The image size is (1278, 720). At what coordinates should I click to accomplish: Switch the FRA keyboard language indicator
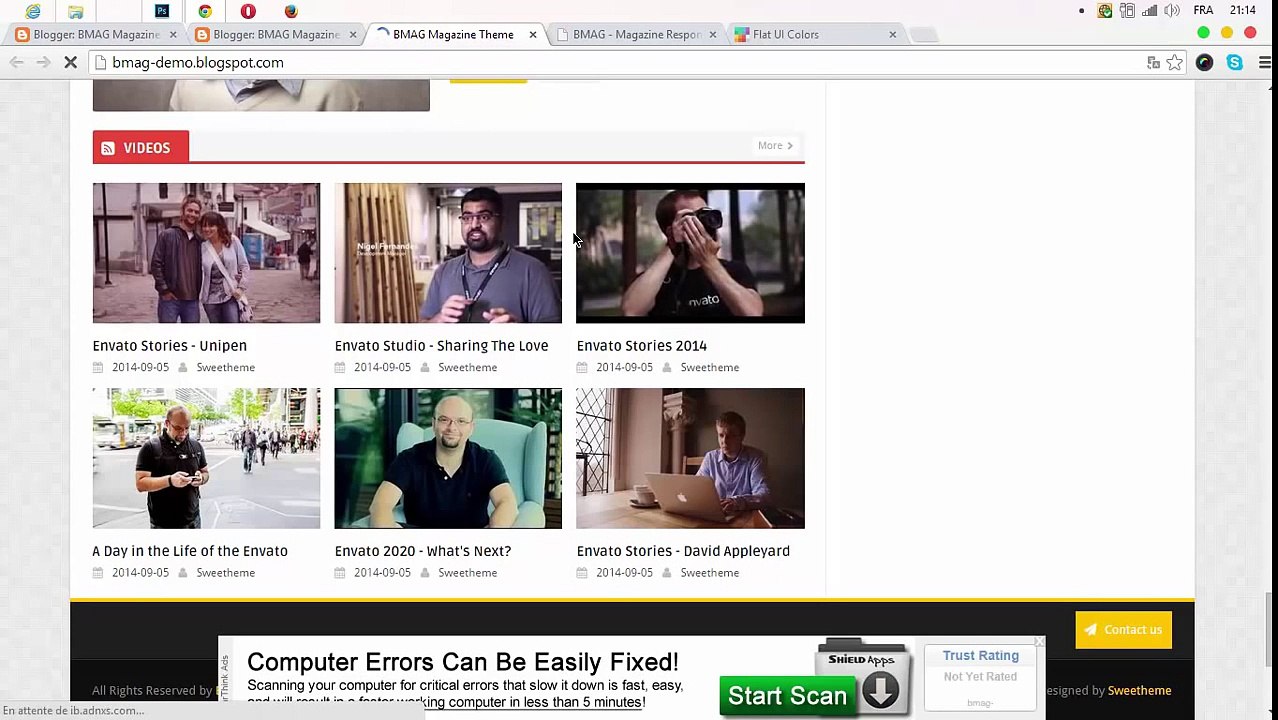coord(1203,10)
